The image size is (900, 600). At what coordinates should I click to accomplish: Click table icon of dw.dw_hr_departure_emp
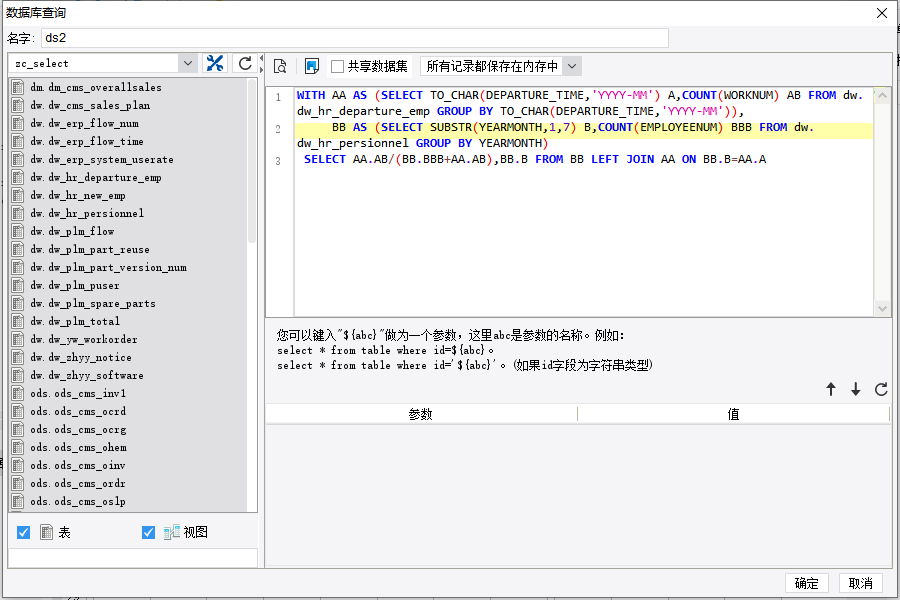18,177
